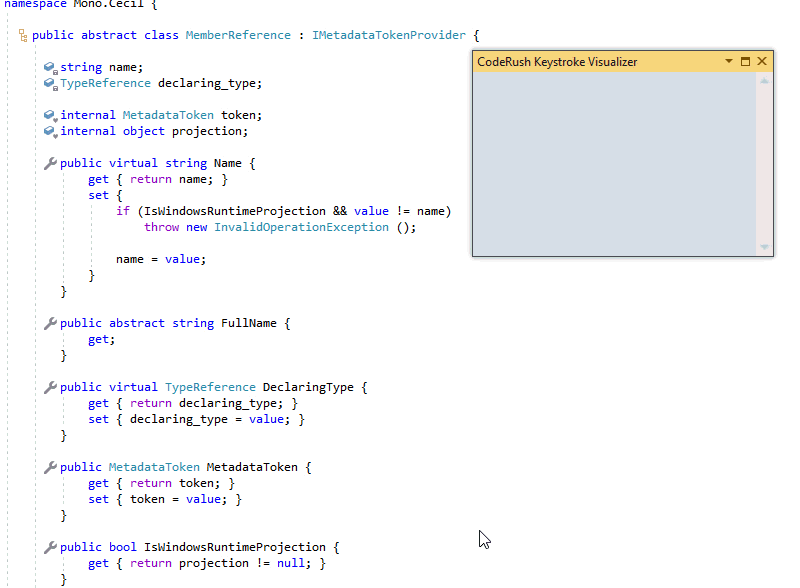Click the Keystroke Visualizer scrollbar down arrow
This screenshot has width=800, height=588.
764,247
